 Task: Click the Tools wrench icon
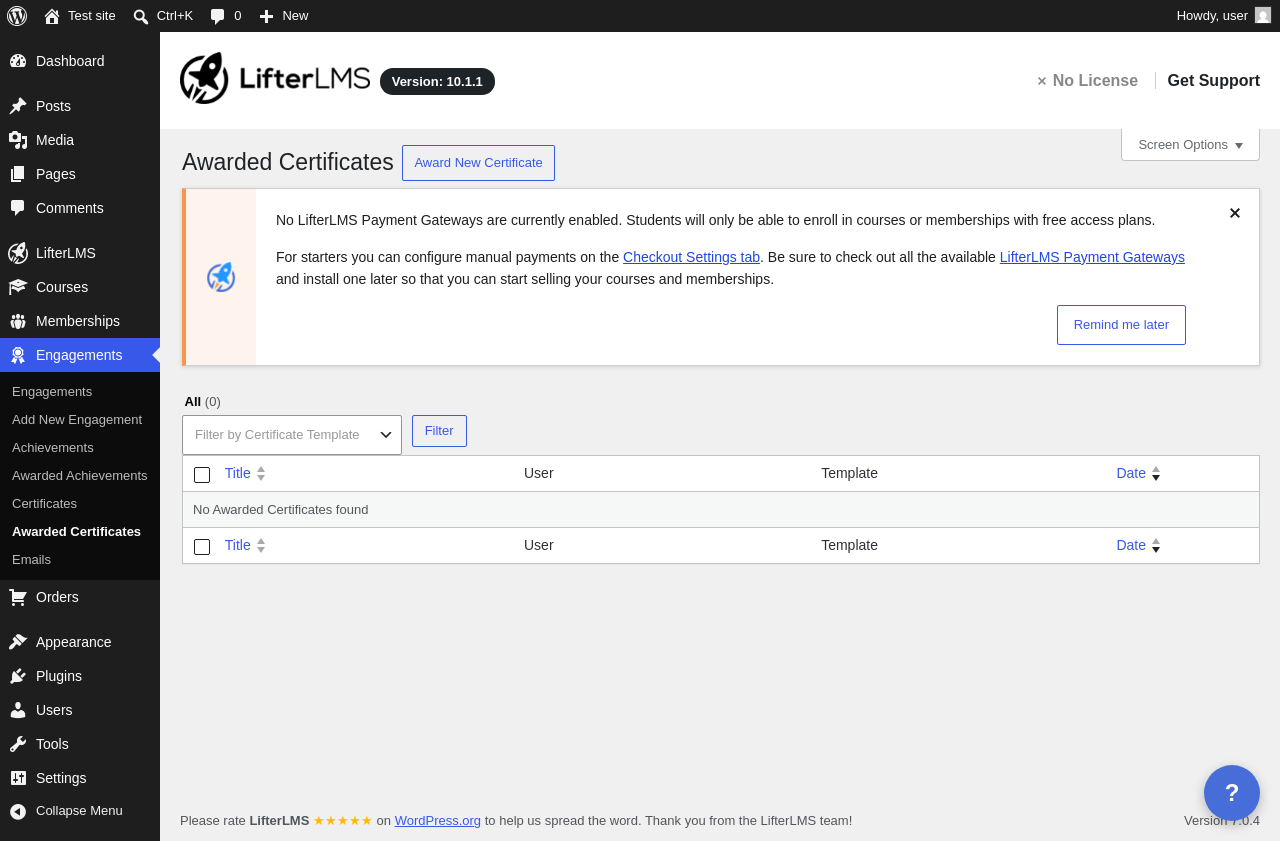(x=18, y=744)
